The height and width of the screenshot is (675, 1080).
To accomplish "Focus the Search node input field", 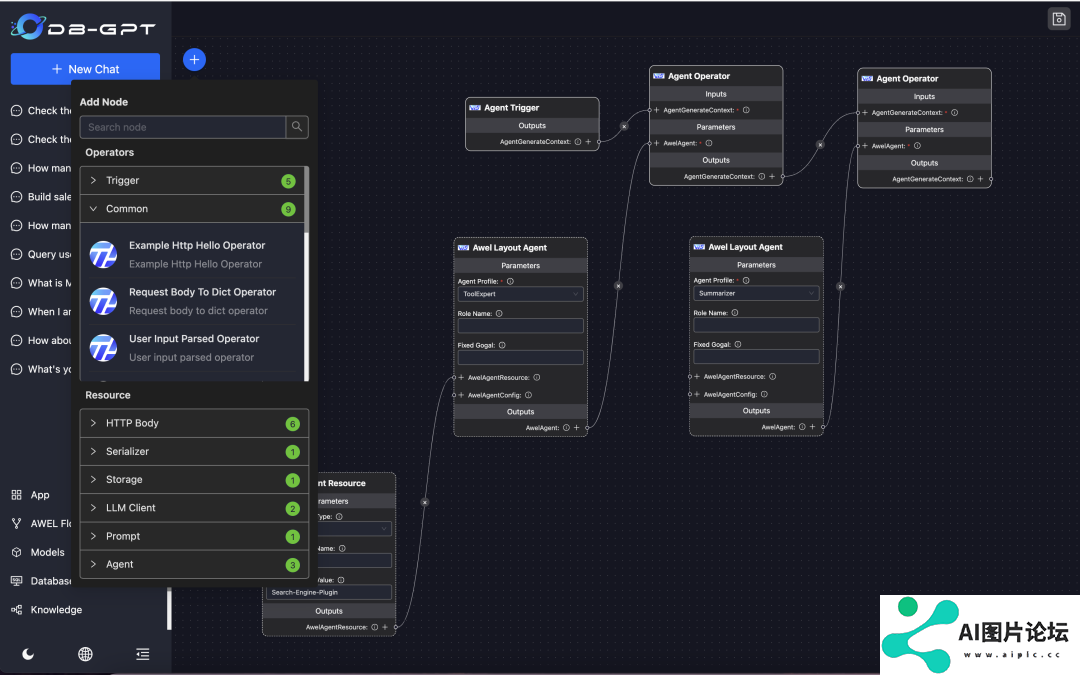I will coord(183,127).
